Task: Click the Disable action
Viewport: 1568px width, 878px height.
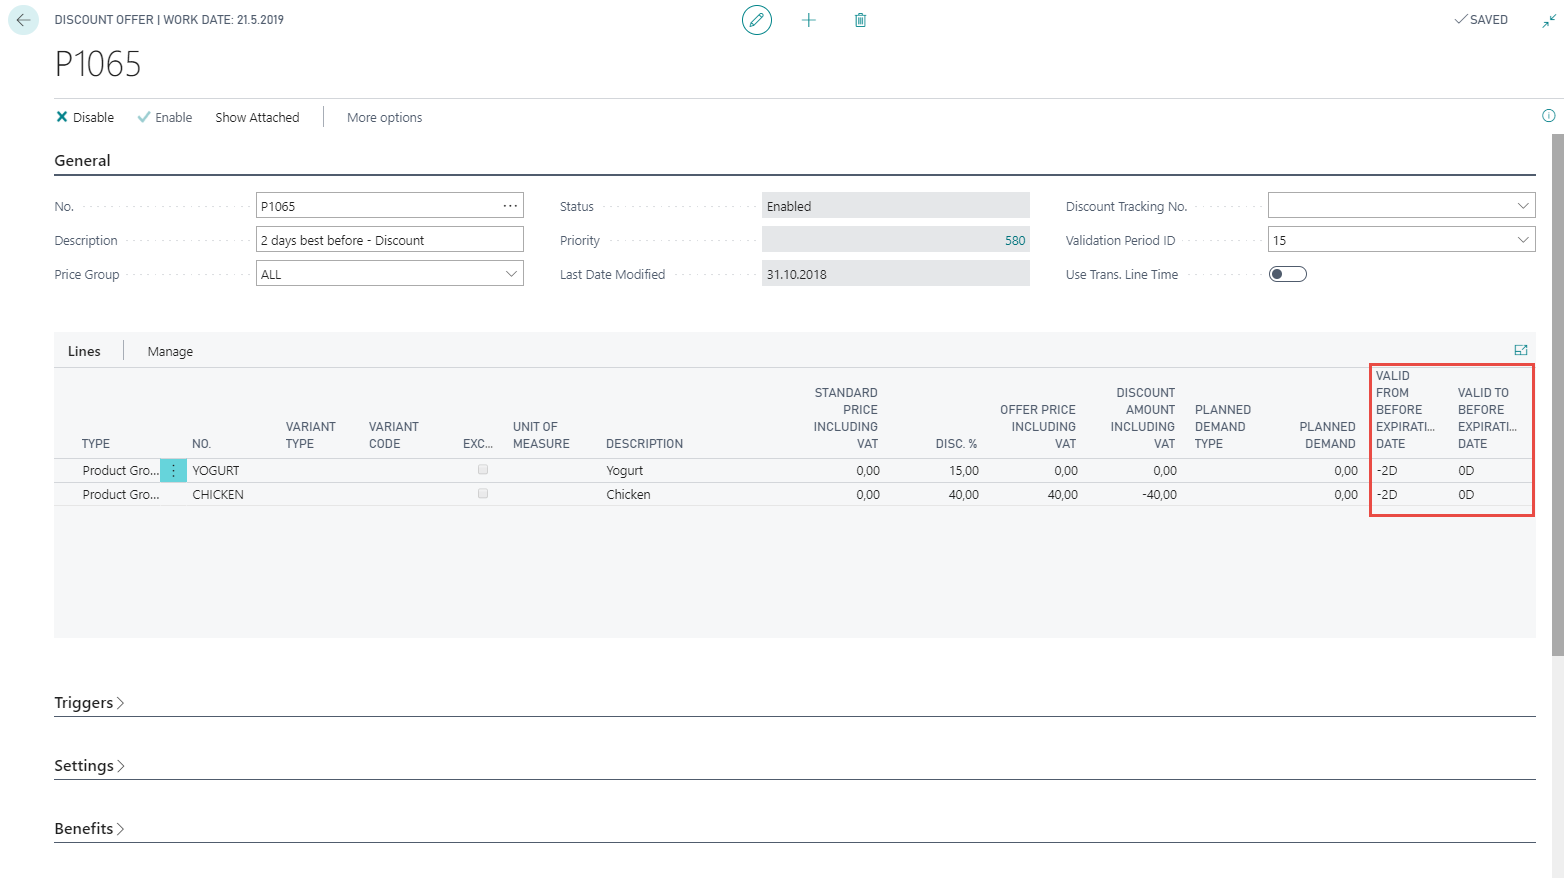Action: tap(85, 117)
